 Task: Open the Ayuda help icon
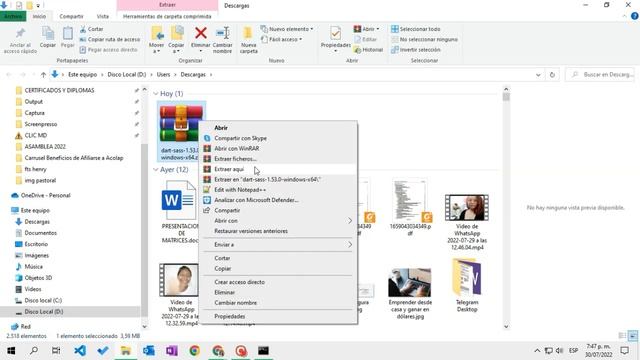click(x=634, y=16)
